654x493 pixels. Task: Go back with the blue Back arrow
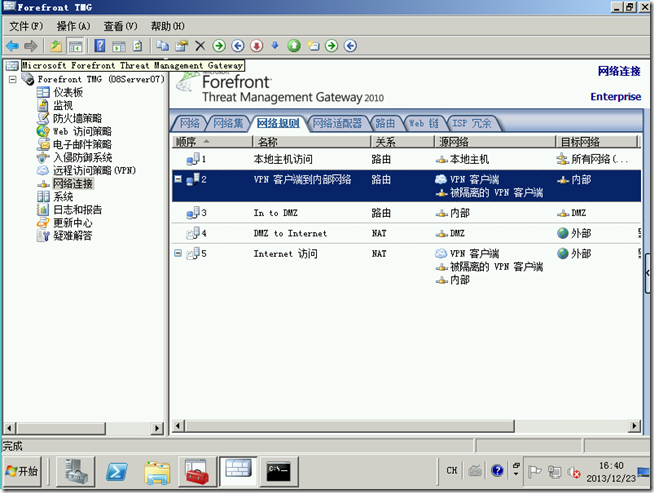pyautogui.click(x=13, y=46)
